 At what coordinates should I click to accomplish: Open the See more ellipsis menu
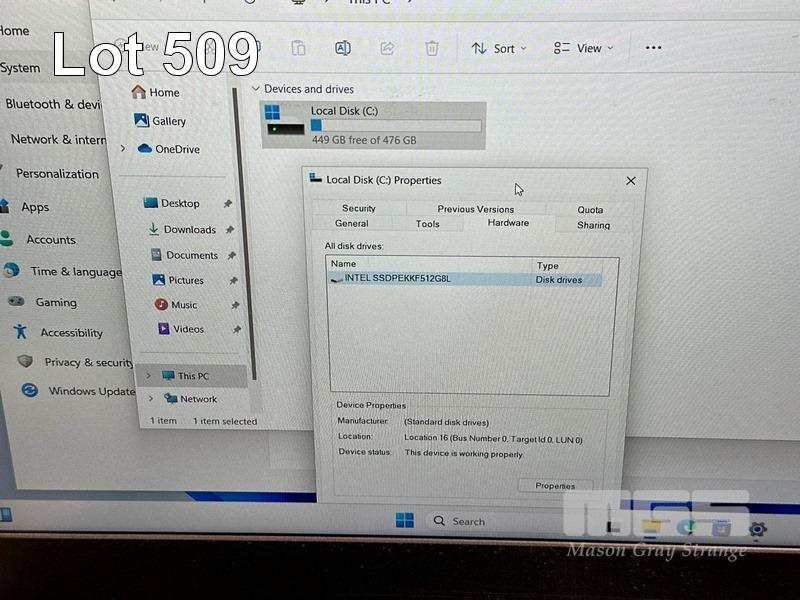(653, 48)
